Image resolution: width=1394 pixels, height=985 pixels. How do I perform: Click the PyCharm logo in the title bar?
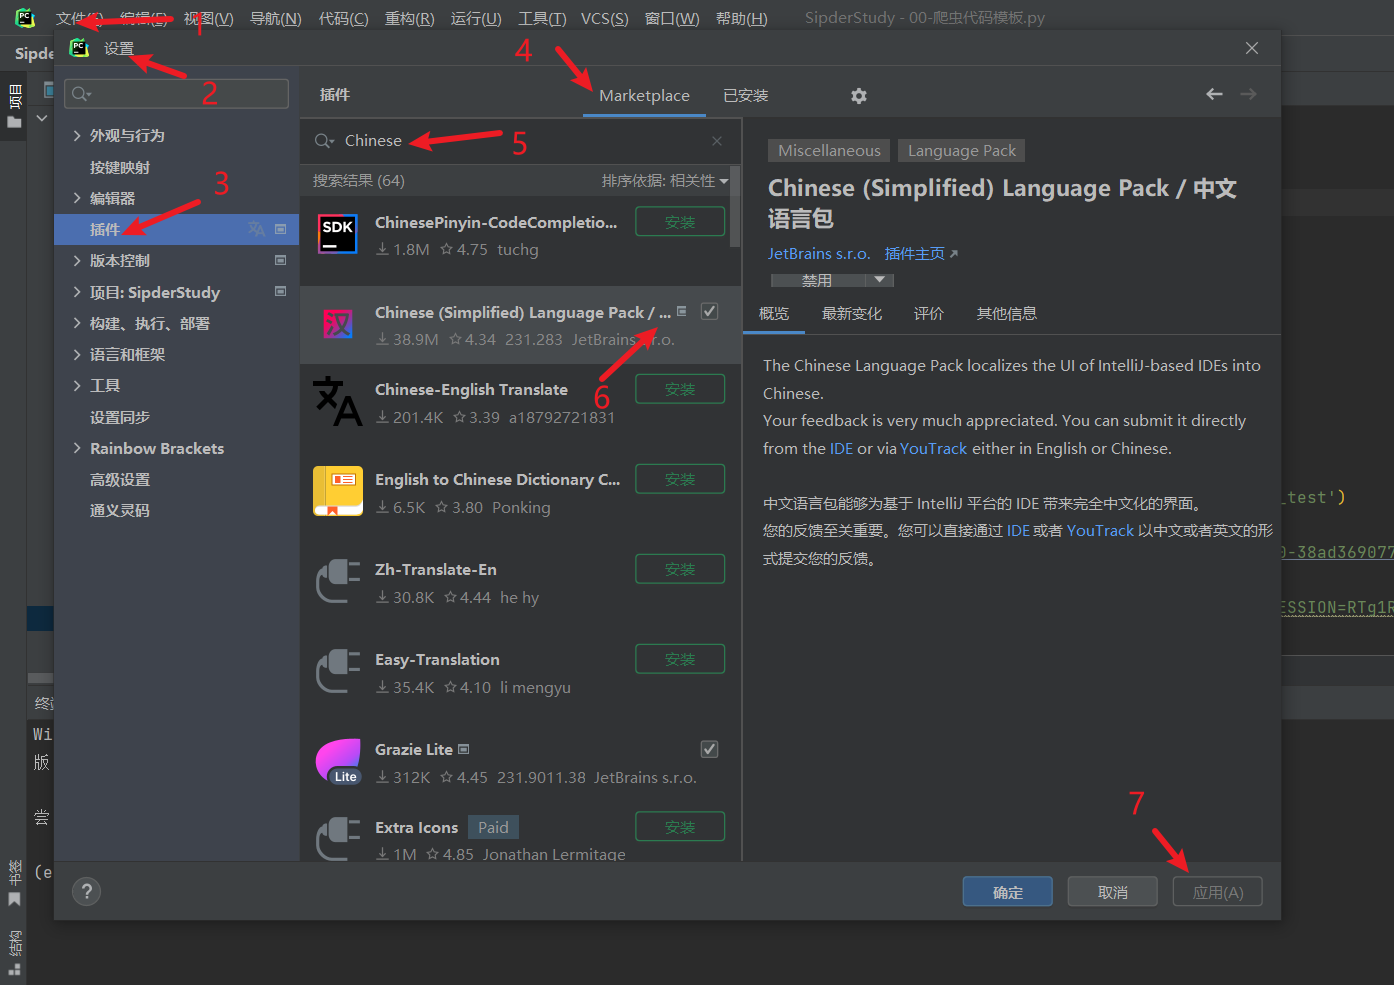[x=25, y=18]
